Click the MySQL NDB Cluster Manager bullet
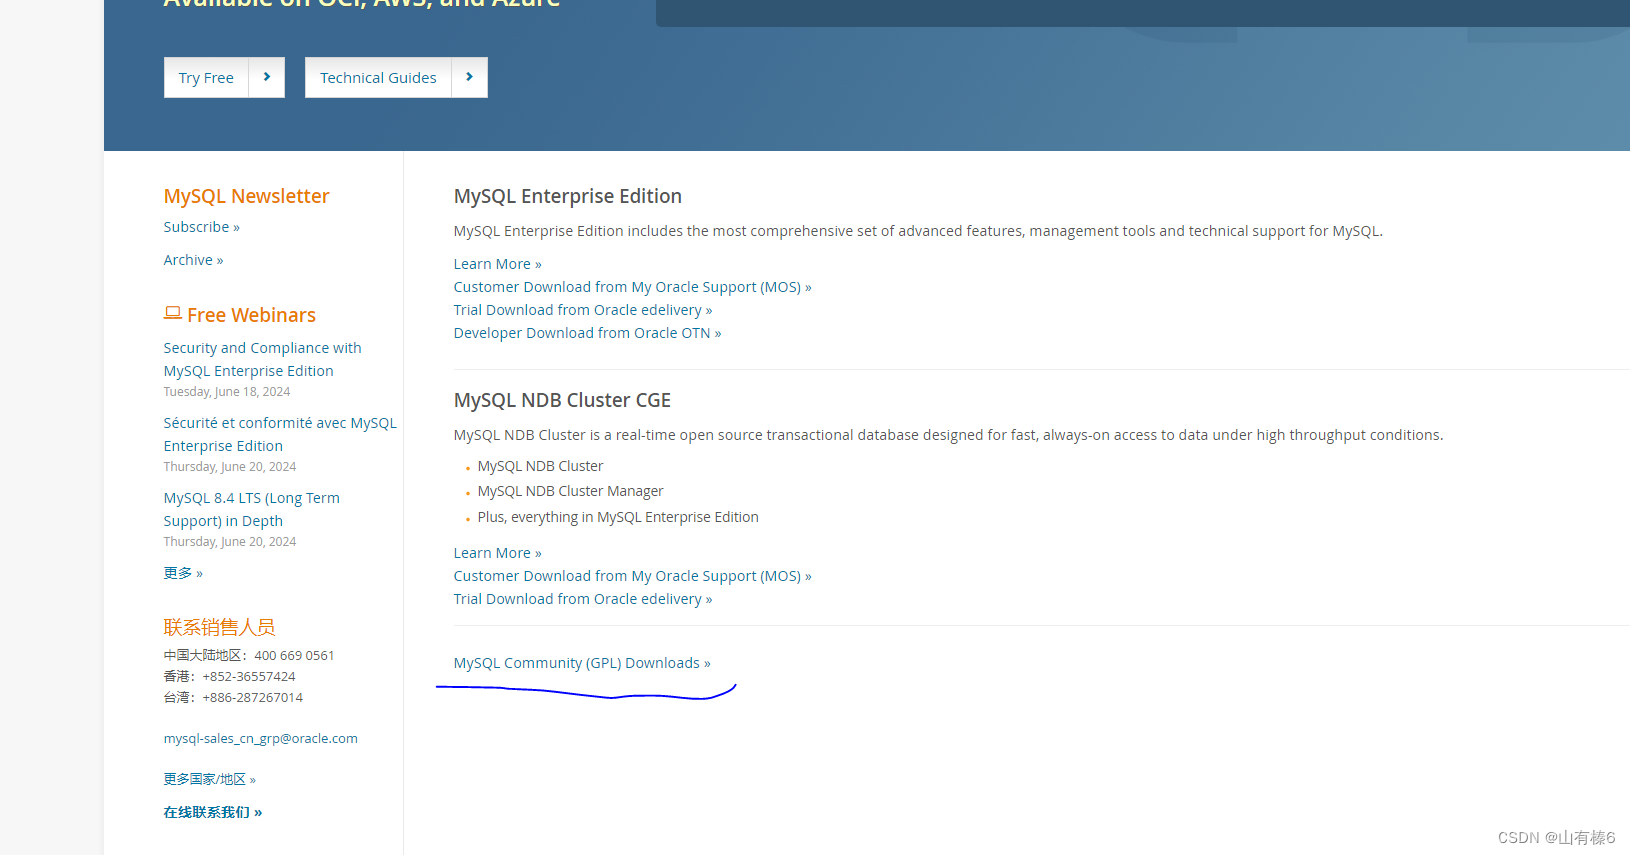 click(x=571, y=491)
